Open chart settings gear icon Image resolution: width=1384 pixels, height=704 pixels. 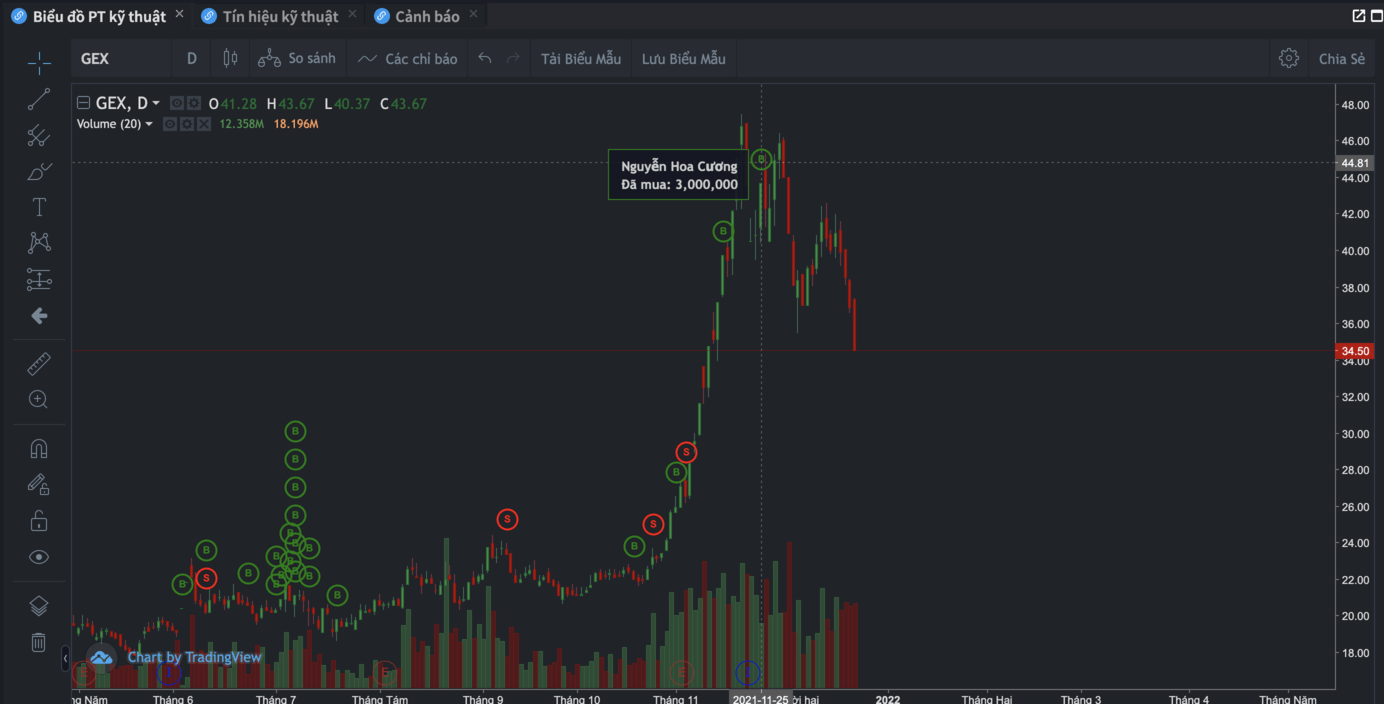pyautogui.click(x=1288, y=59)
